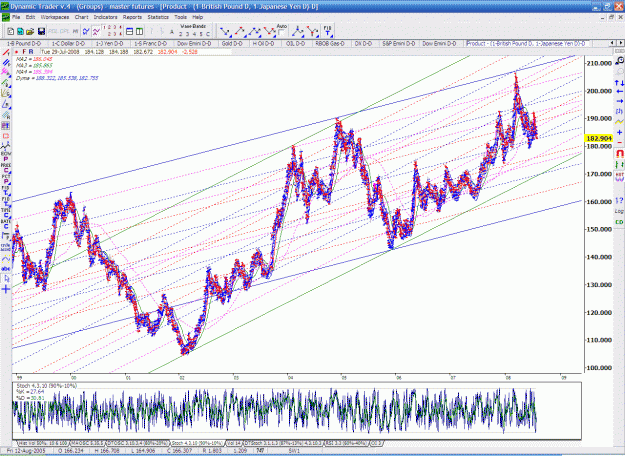Screen dimensions: 625x456
Task: Select the FIB time tool
Action: click(x=327, y=31)
